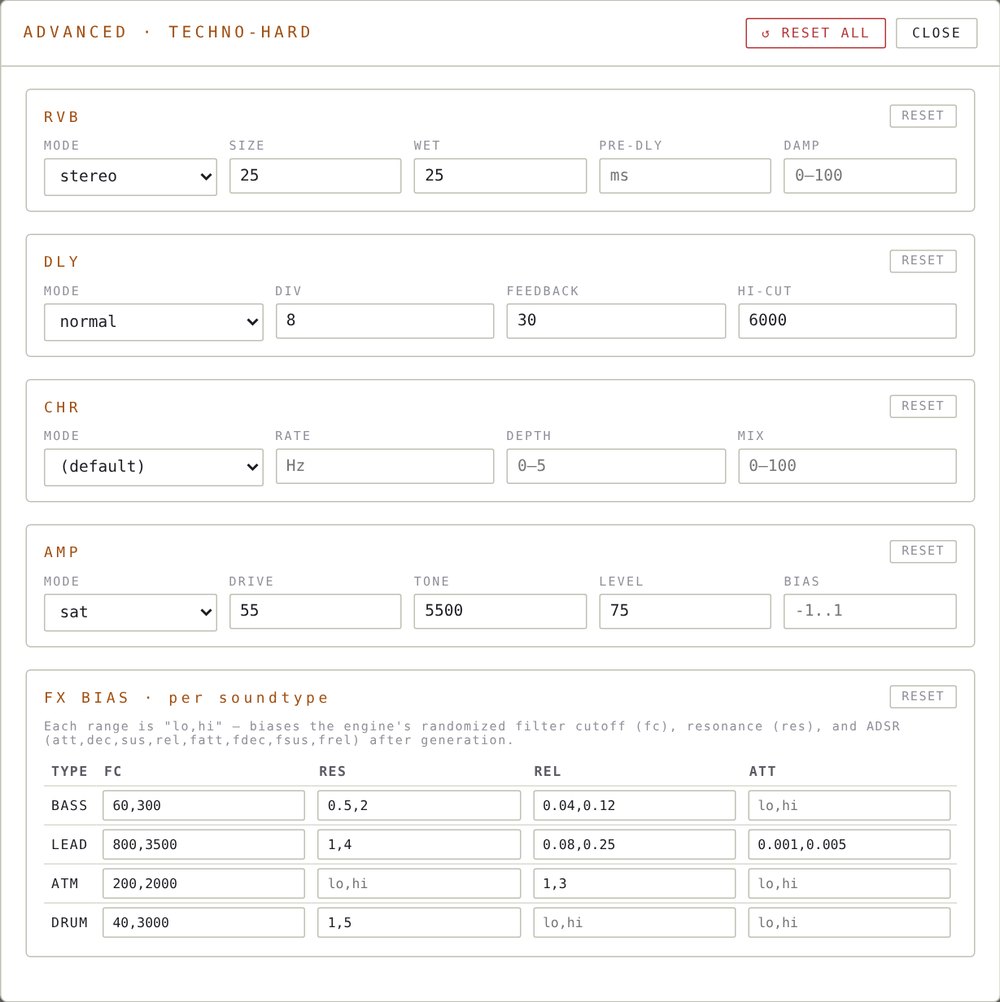The height and width of the screenshot is (1002, 1000).
Task: Click the CHR Mix input field
Action: pyautogui.click(x=847, y=466)
